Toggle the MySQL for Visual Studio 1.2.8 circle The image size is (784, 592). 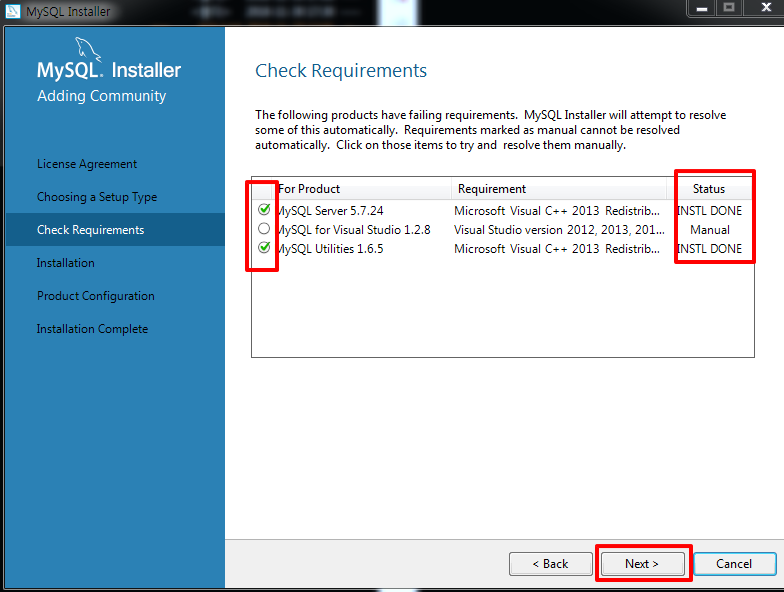tap(264, 228)
